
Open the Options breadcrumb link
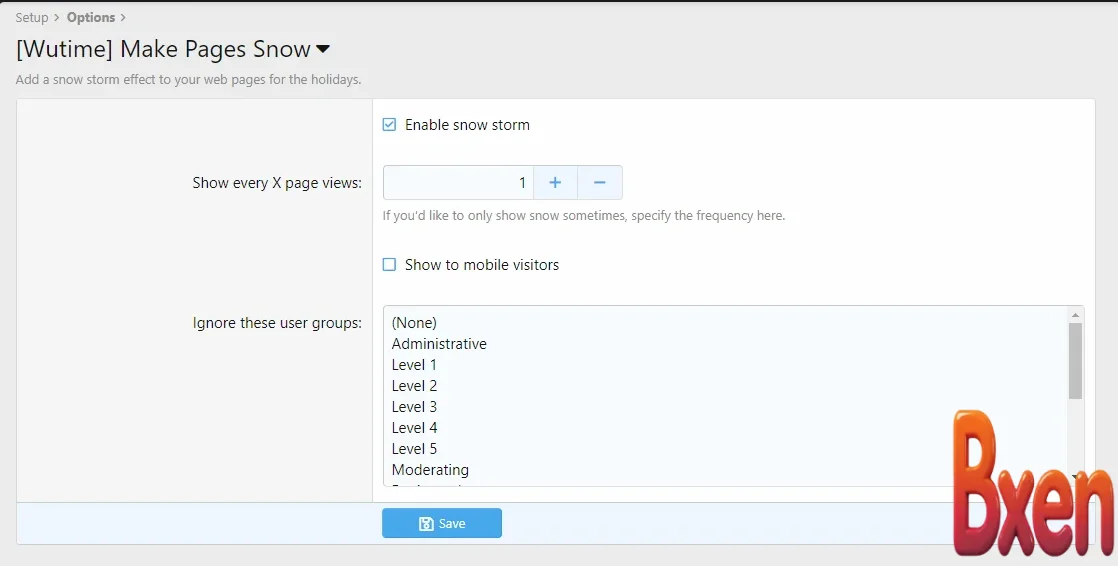tap(91, 17)
